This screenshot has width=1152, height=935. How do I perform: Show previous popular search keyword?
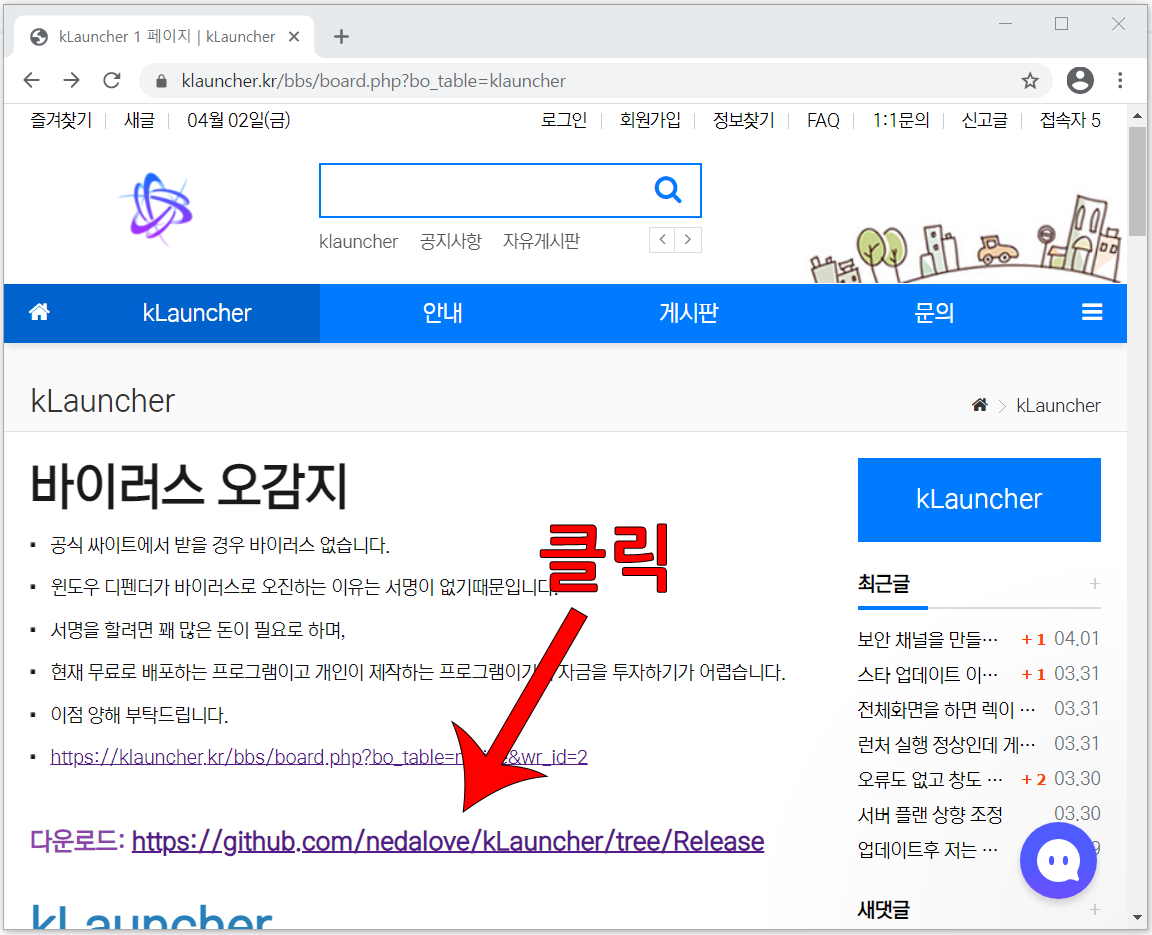point(662,239)
